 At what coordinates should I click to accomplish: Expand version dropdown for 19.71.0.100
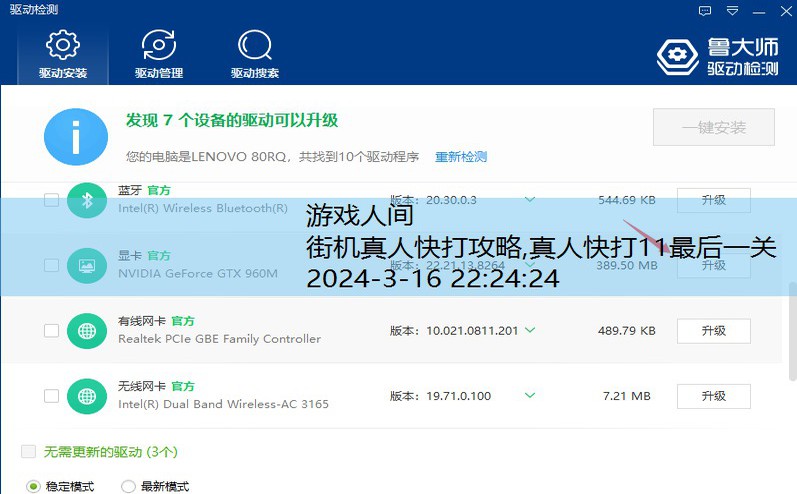[x=530, y=395]
